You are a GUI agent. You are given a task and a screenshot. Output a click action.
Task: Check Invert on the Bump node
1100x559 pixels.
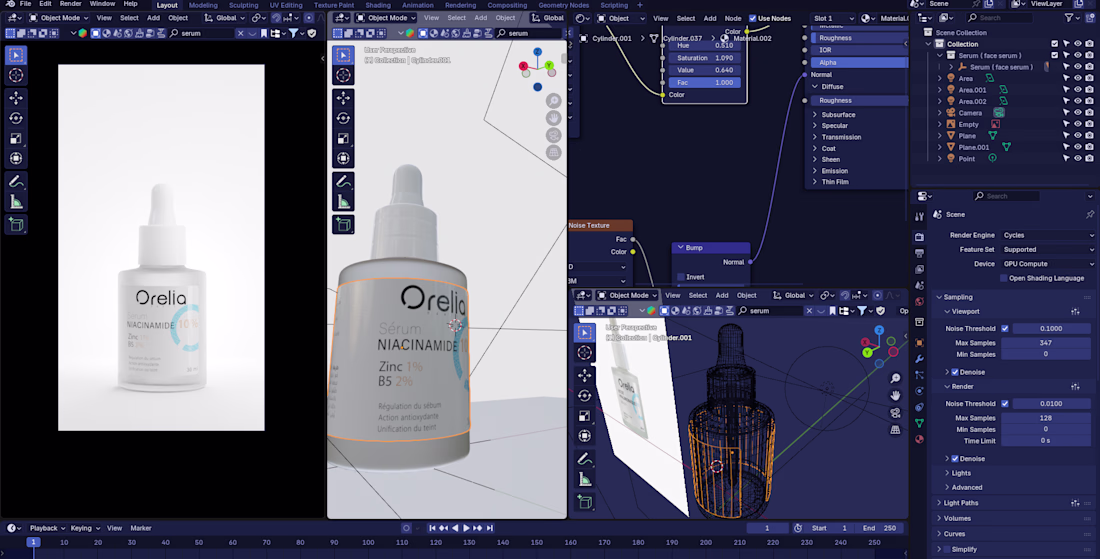680,277
